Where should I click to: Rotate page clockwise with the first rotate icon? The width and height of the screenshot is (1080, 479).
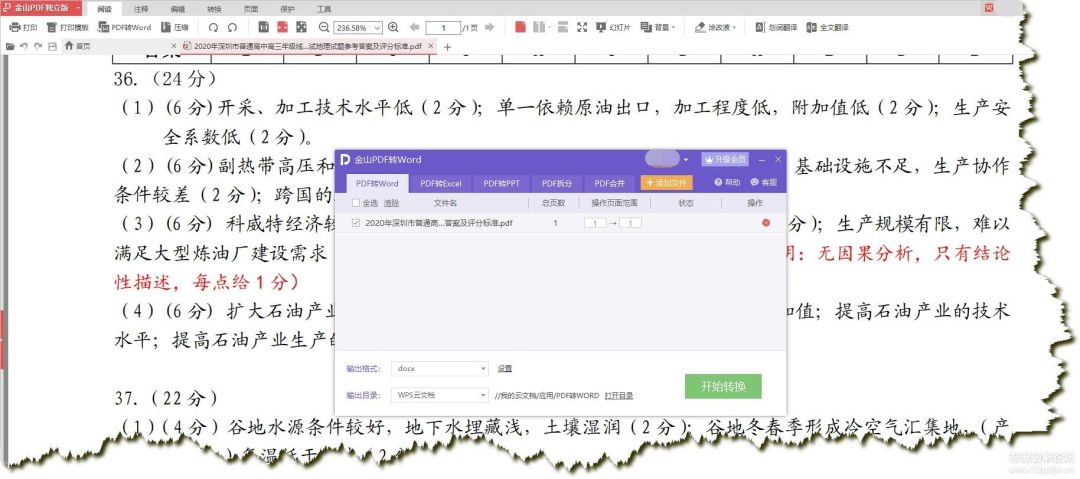[214, 28]
